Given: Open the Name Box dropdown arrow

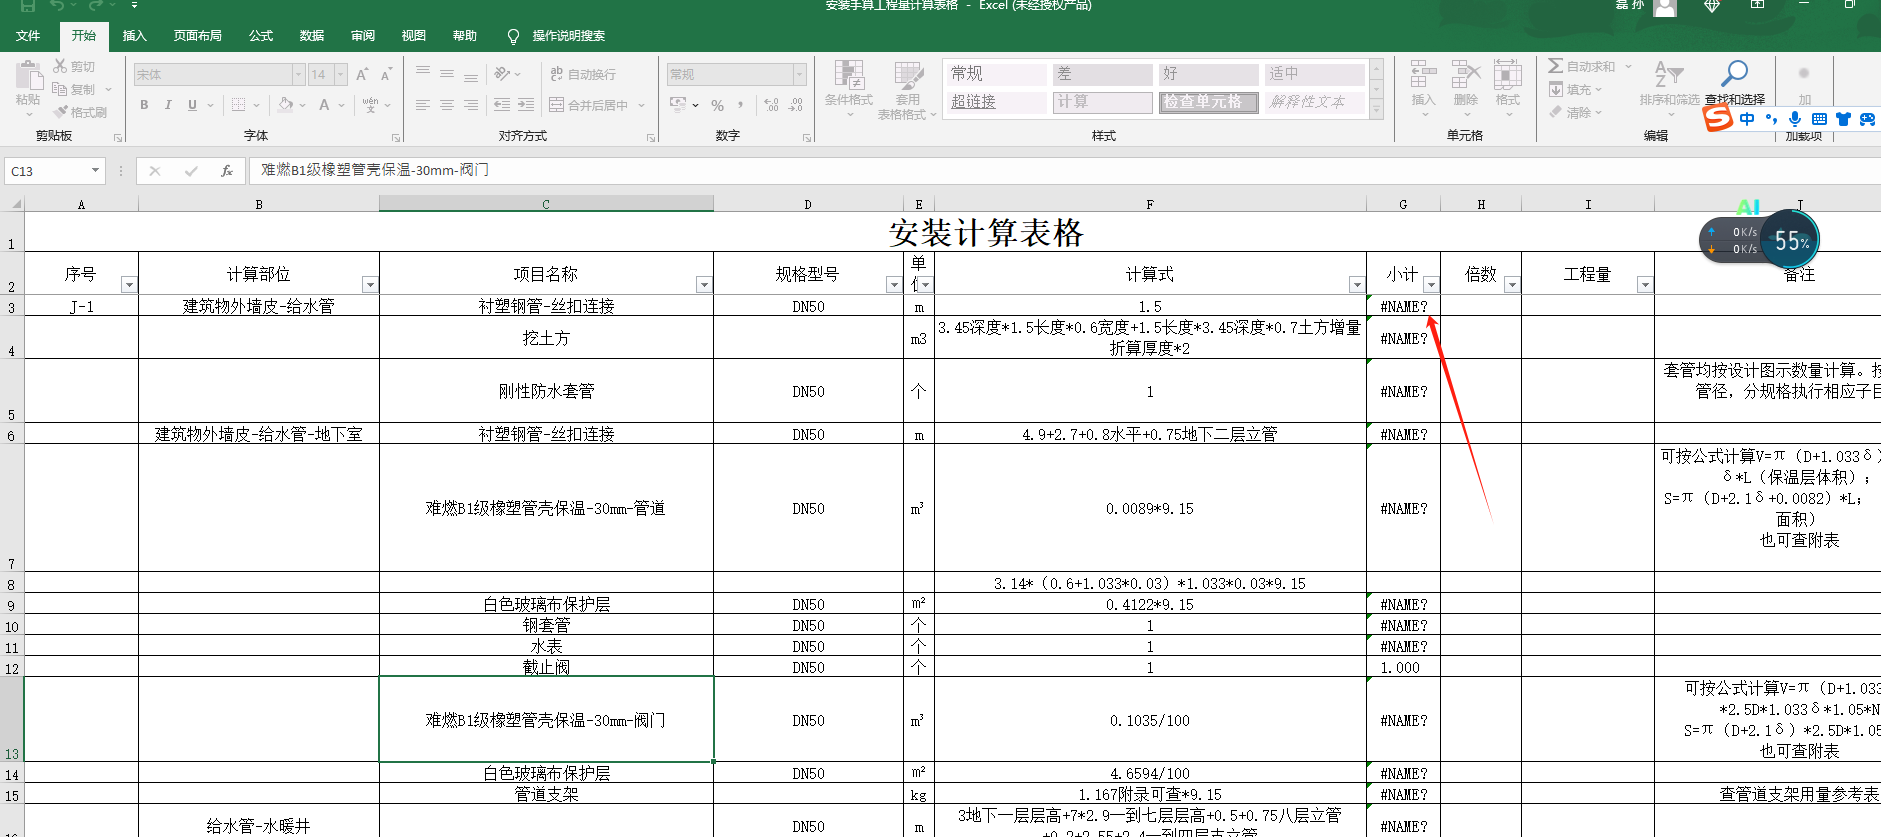Looking at the screenshot, I should [95, 171].
